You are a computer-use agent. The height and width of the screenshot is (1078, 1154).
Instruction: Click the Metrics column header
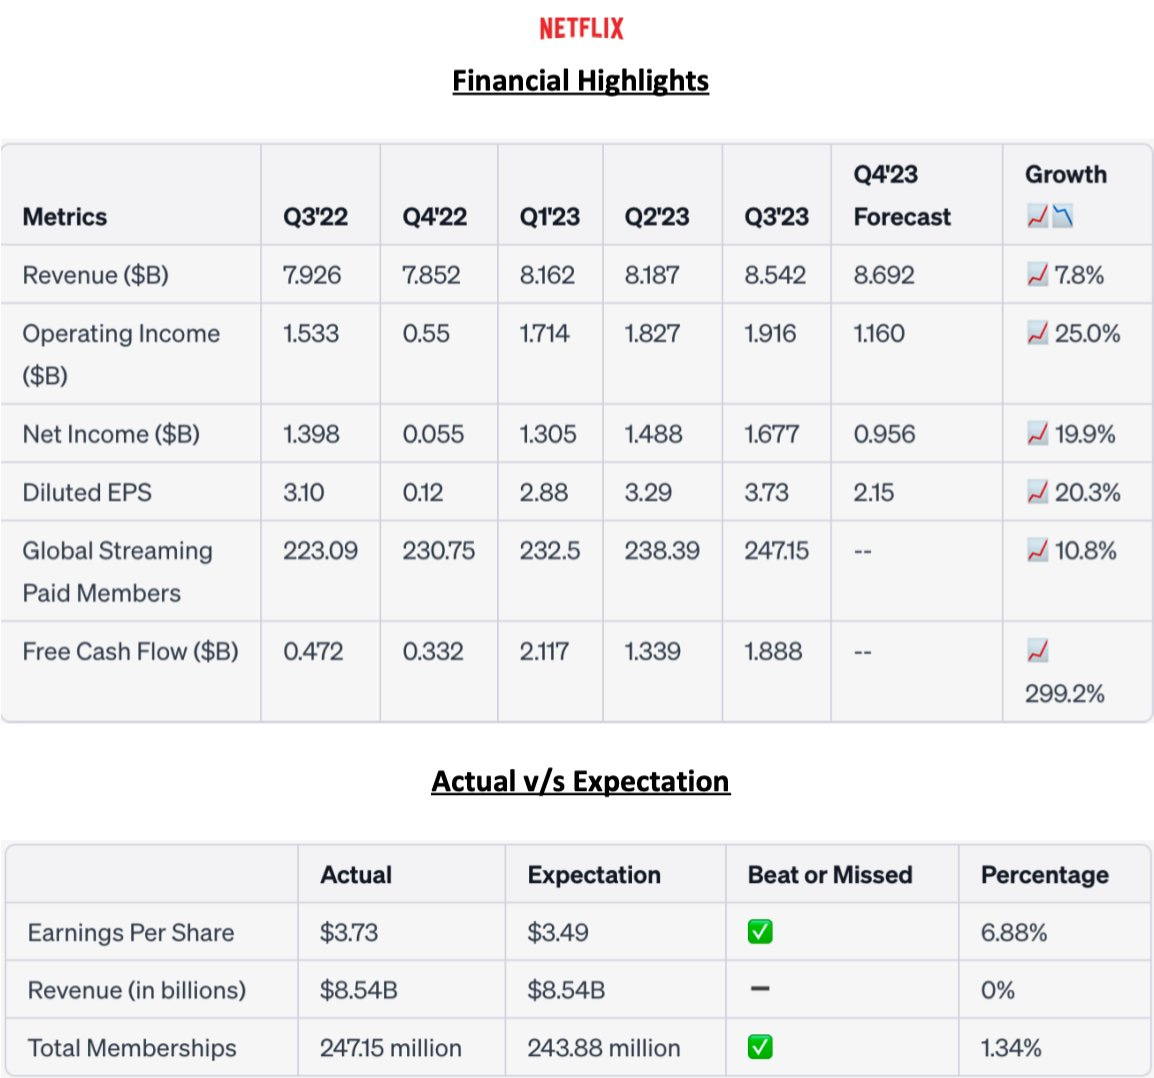(x=65, y=217)
